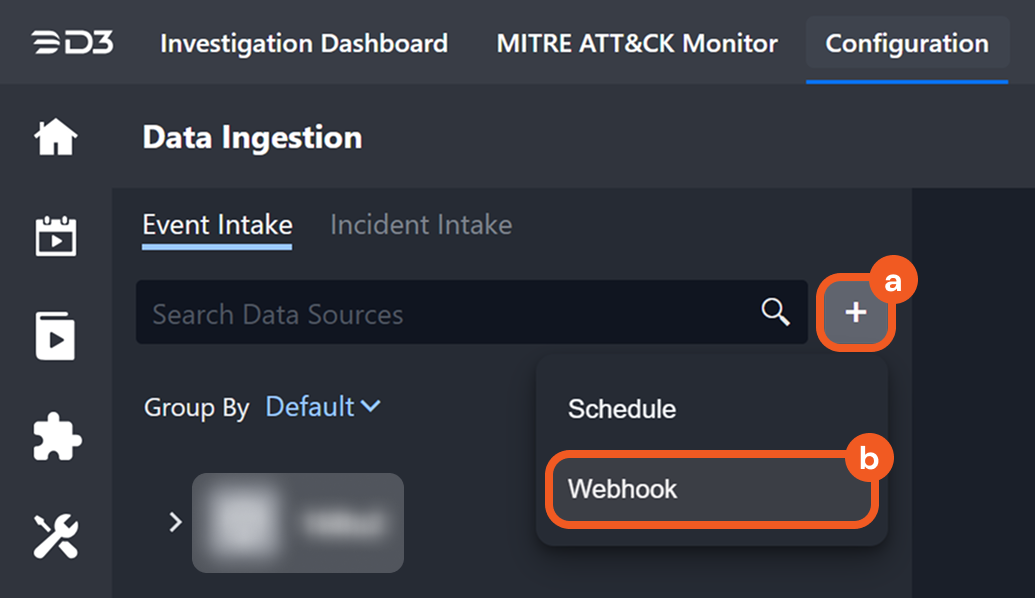Expand the blurred data source group
Image resolution: width=1035 pixels, height=598 pixels.
(x=175, y=522)
